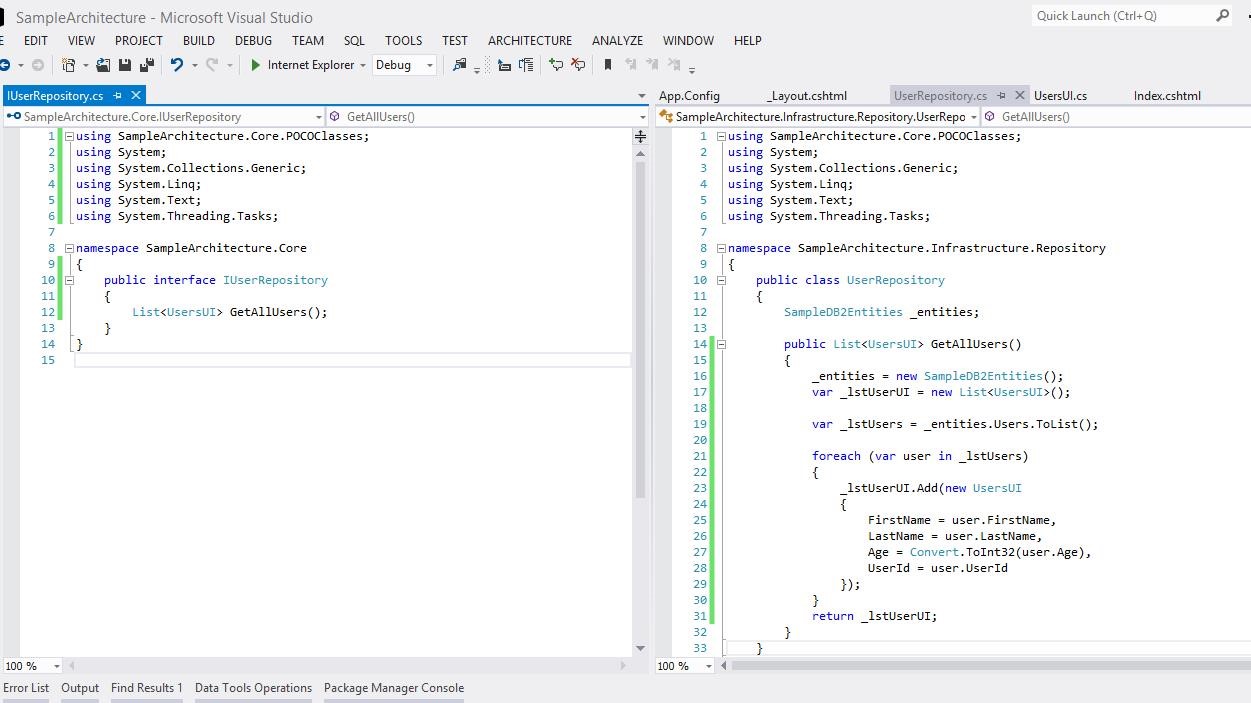This screenshot has height=703, width=1251.
Task: Click the Comment out selected lines icon
Action: [556, 65]
